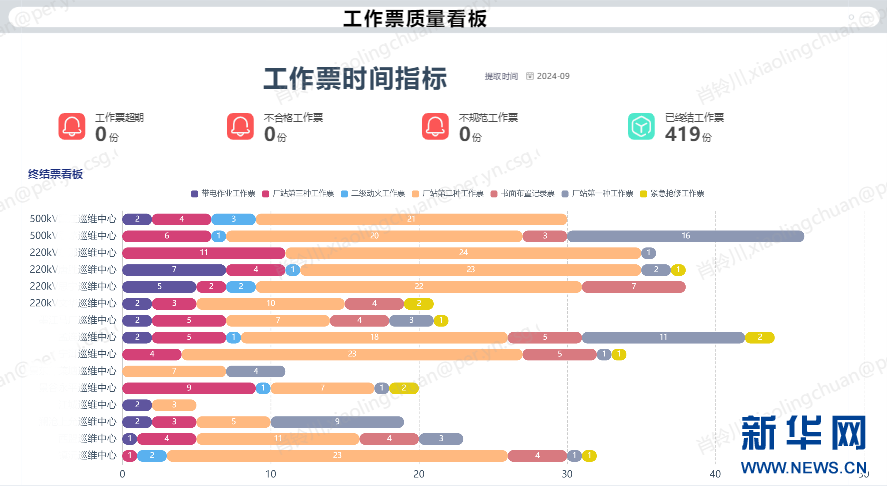The image size is (887, 486).
Task: Click the teal cube icon for 已终结工作票
Action: coord(641,127)
